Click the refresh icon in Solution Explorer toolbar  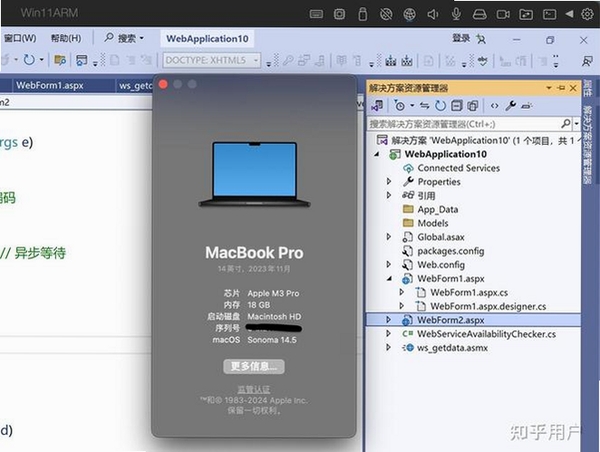[x=440, y=106]
